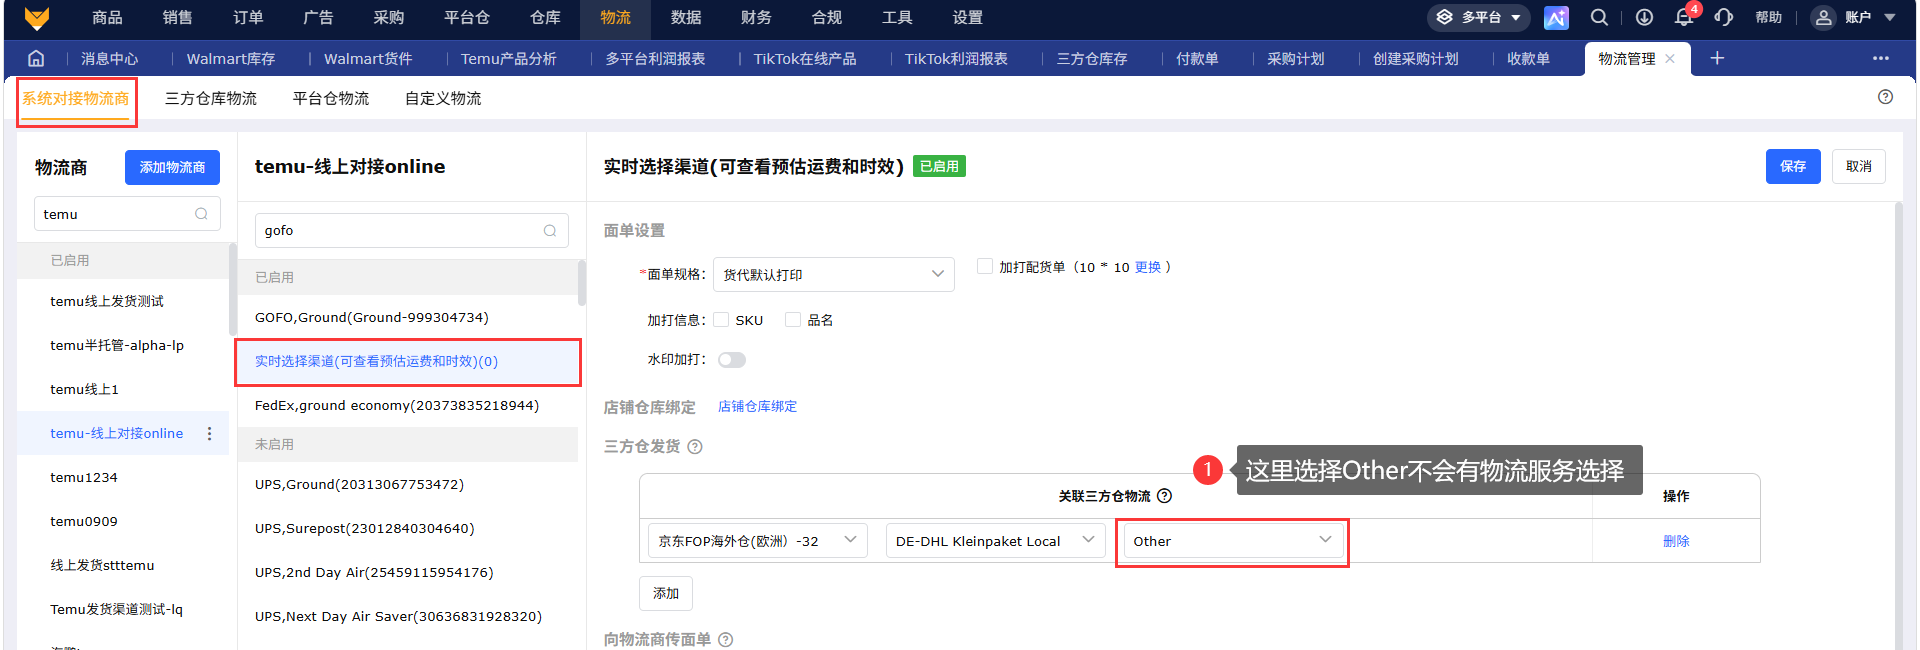Close the 物流管理 tab
This screenshot has width=1920, height=650.
(1670, 59)
